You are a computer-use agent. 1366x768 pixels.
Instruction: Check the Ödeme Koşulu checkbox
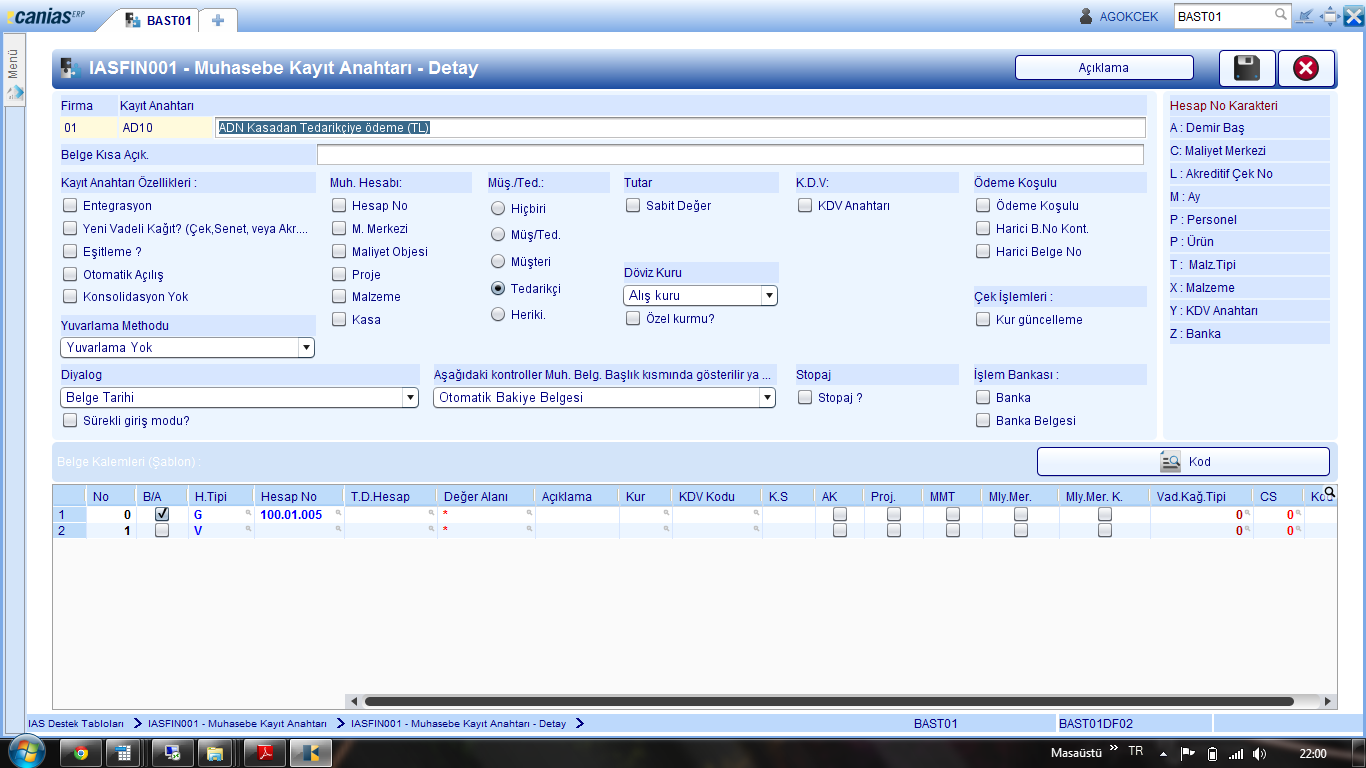tap(983, 205)
